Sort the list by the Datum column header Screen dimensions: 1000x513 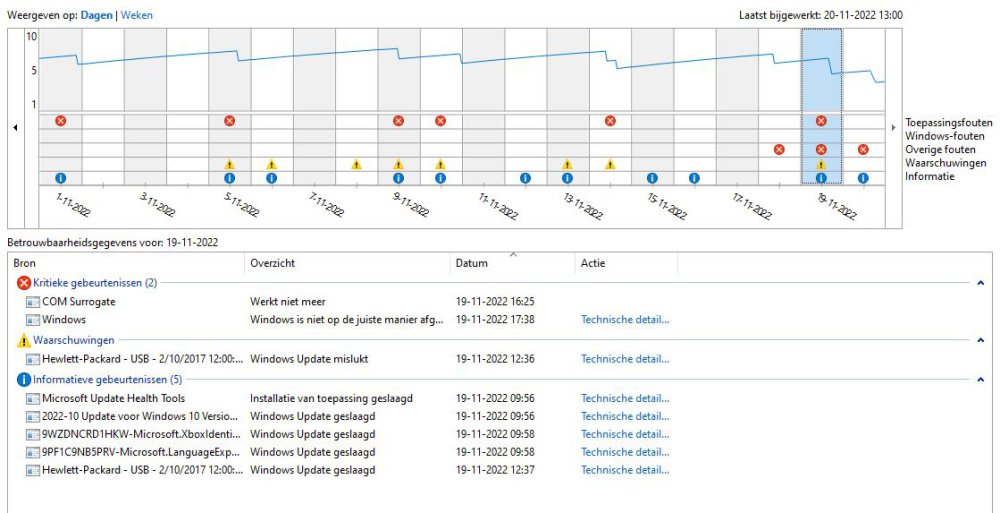[472, 264]
